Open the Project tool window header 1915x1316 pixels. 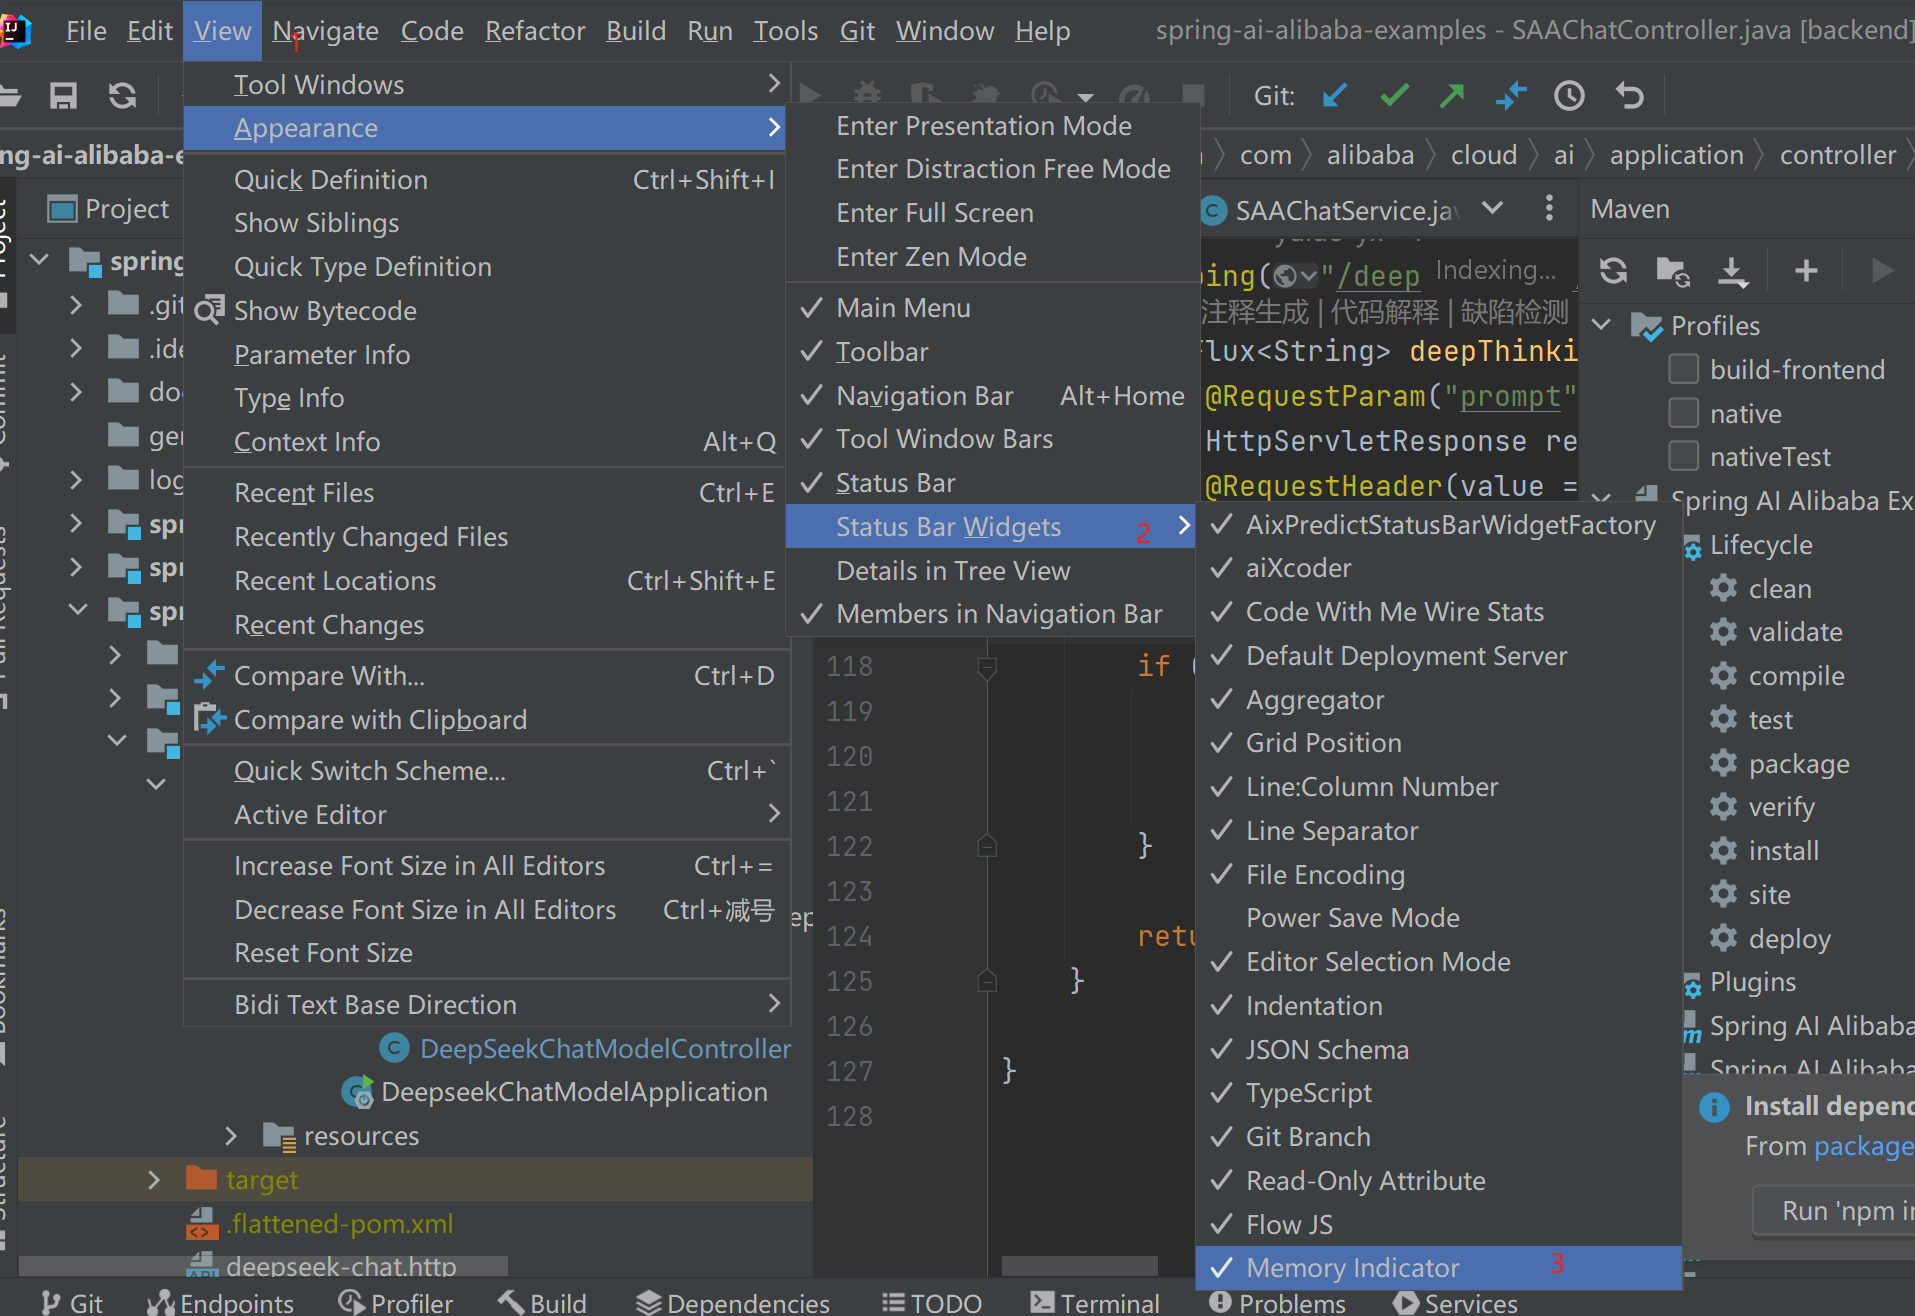(108, 209)
